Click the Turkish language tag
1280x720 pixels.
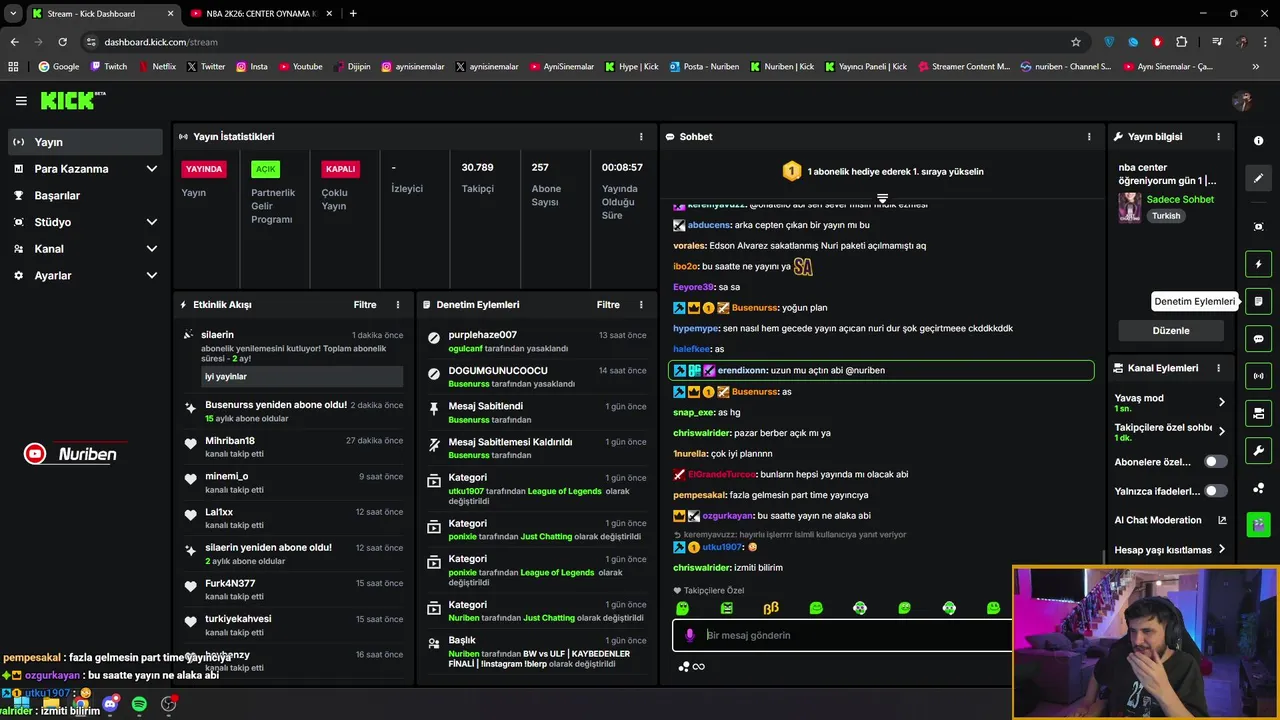pos(1166,216)
